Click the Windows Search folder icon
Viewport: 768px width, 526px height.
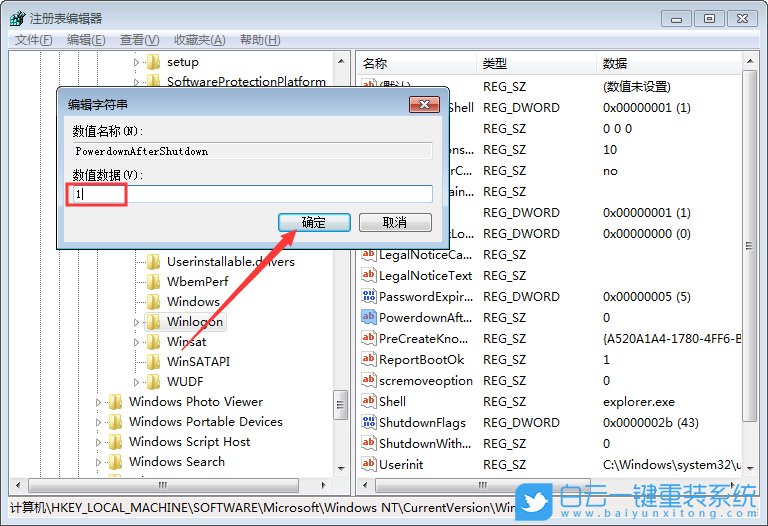click(x=116, y=462)
